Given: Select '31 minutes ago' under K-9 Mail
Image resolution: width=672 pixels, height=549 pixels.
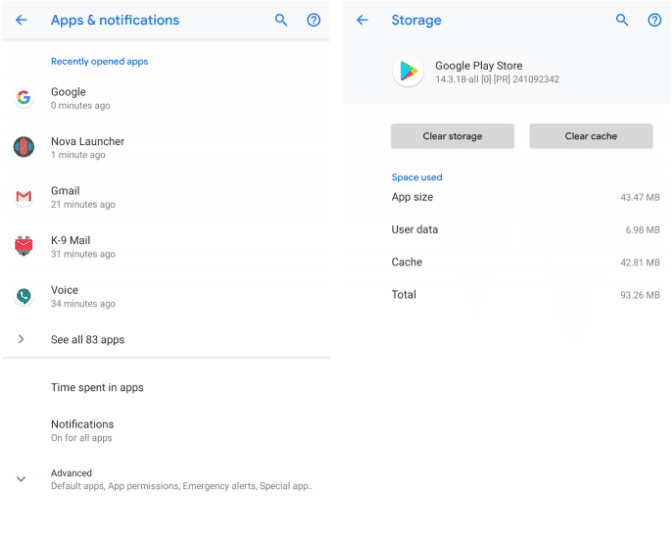Looking at the screenshot, I should click(x=83, y=254).
